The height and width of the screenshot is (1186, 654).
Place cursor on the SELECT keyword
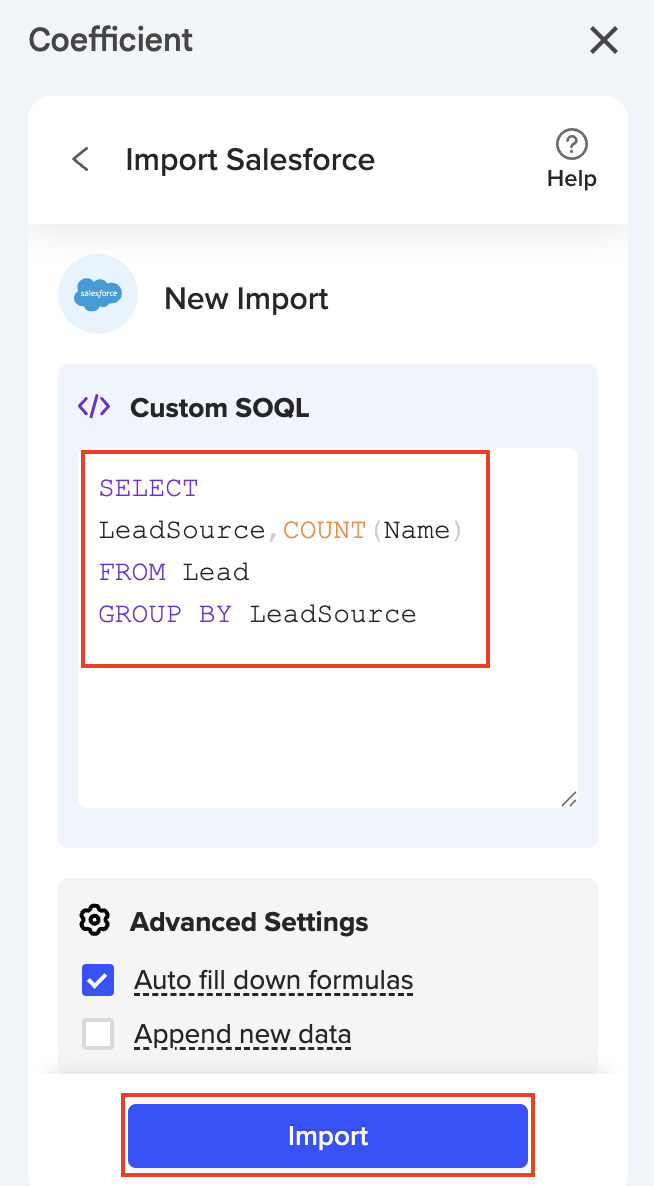(x=148, y=489)
